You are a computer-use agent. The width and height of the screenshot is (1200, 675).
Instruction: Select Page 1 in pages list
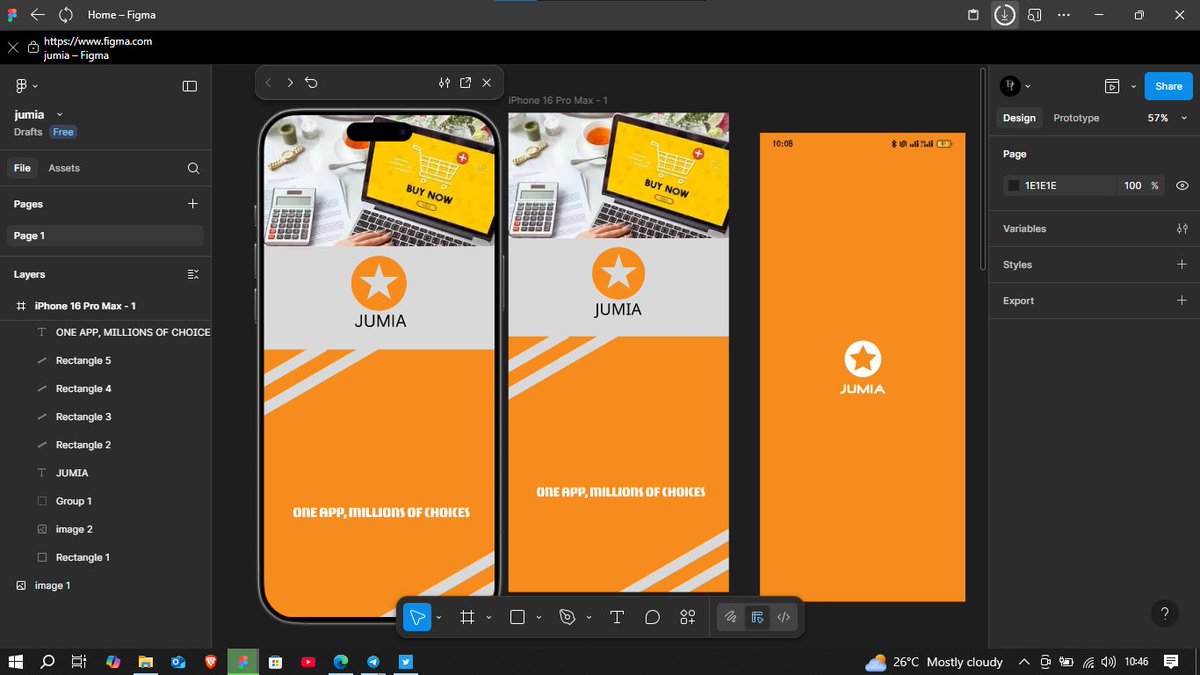(105, 236)
